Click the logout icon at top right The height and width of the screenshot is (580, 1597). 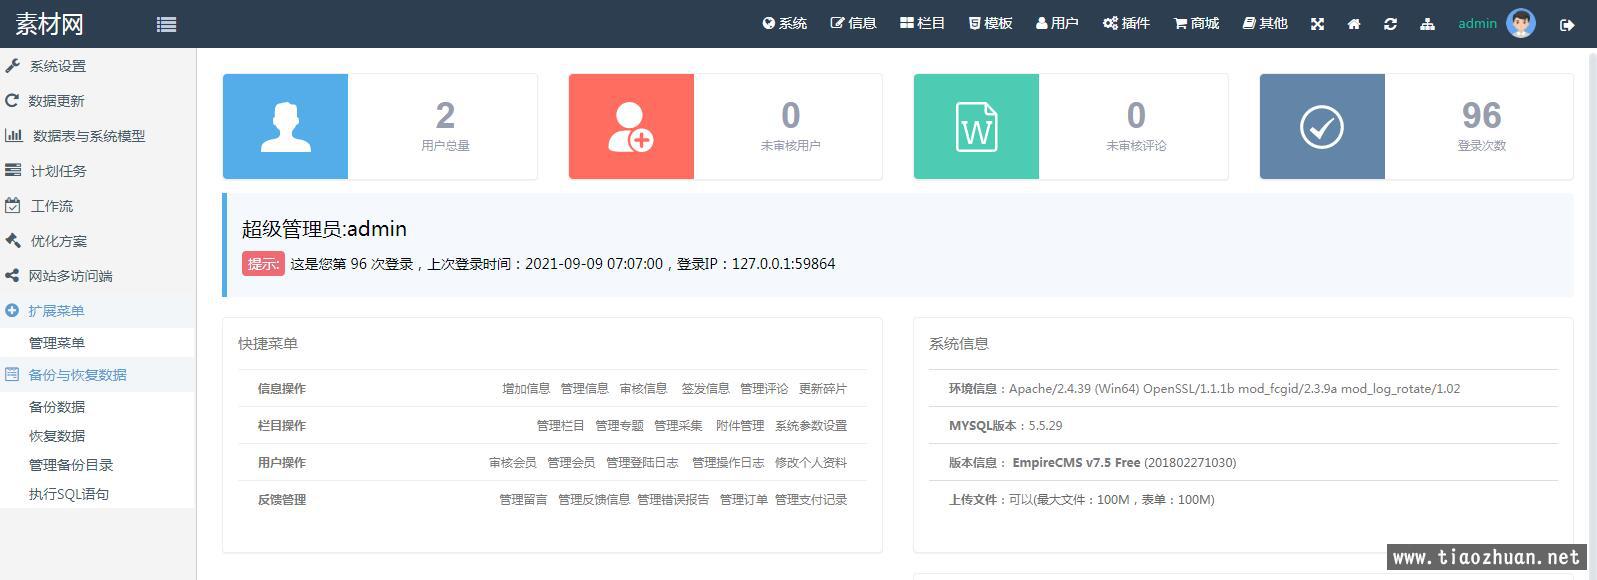pos(1567,25)
